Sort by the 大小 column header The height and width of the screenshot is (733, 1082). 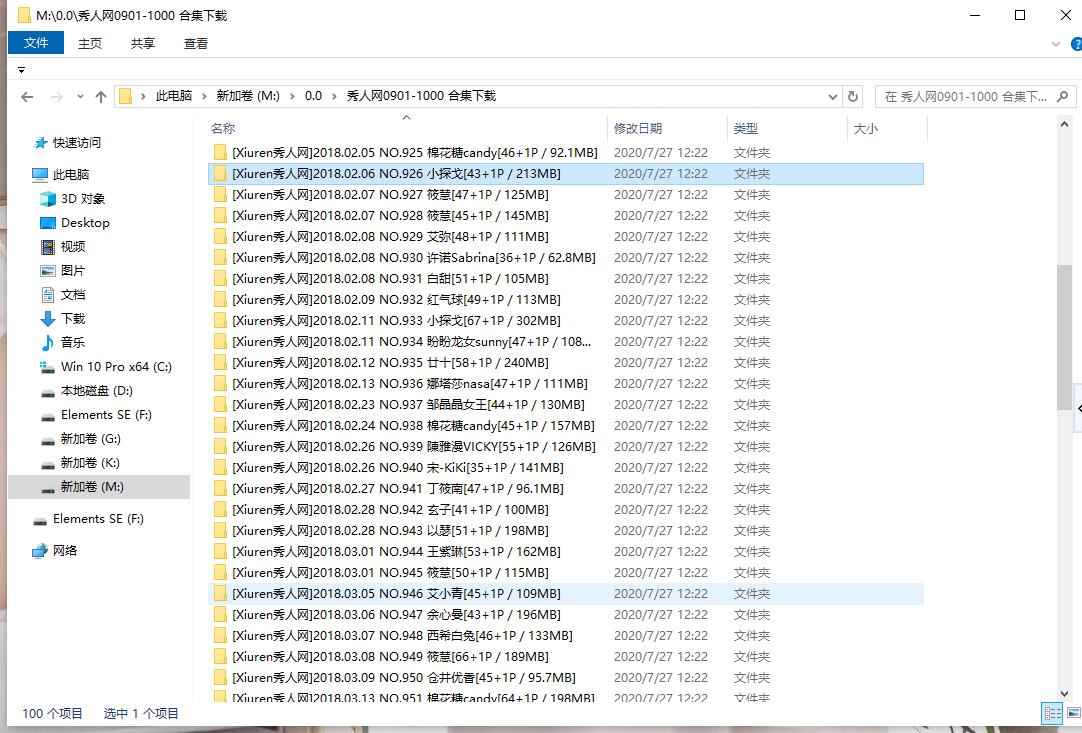(865, 128)
